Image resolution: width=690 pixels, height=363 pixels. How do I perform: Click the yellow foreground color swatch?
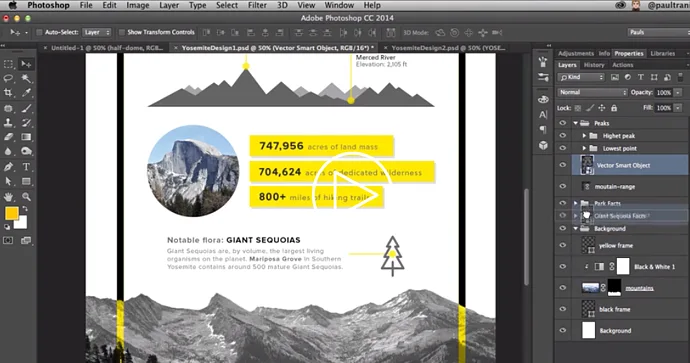click(x=11, y=213)
